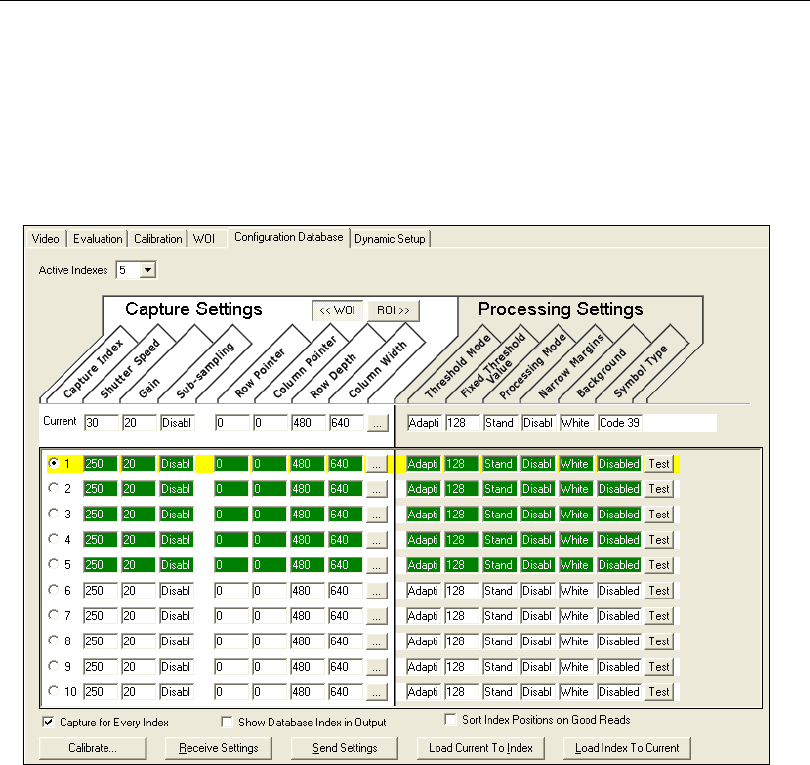The width and height of the screenshot is (810, 765).
Task: Toggle Capture for Every Index checkbox
Action: coord(49,722)
